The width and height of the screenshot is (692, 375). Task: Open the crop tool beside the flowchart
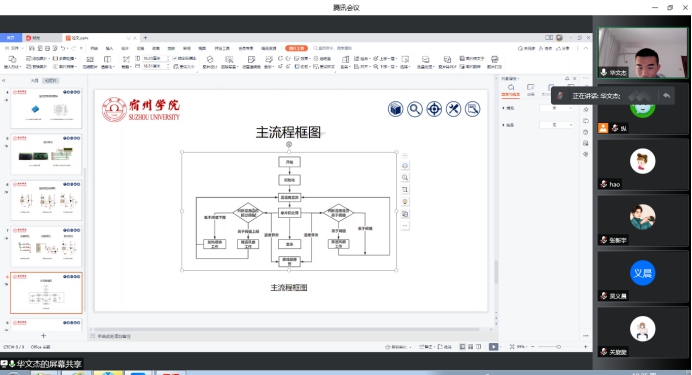405,190
